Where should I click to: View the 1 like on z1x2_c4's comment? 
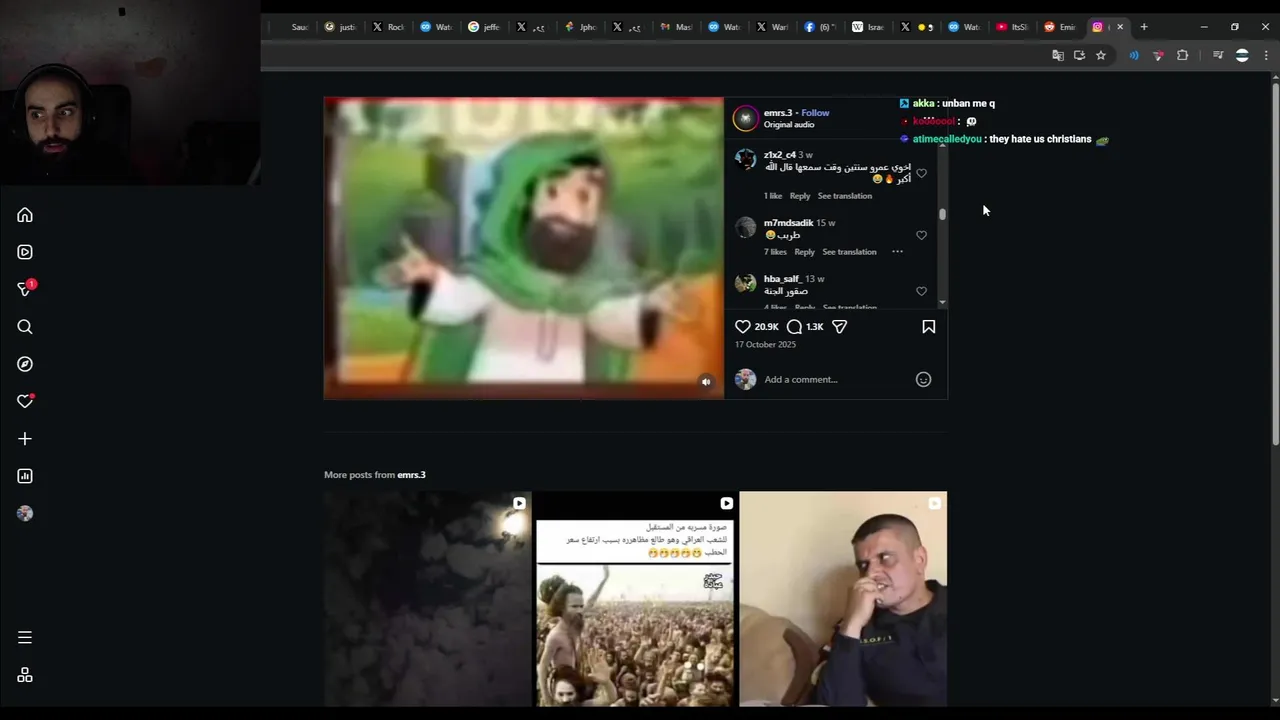tap(773, 196)
